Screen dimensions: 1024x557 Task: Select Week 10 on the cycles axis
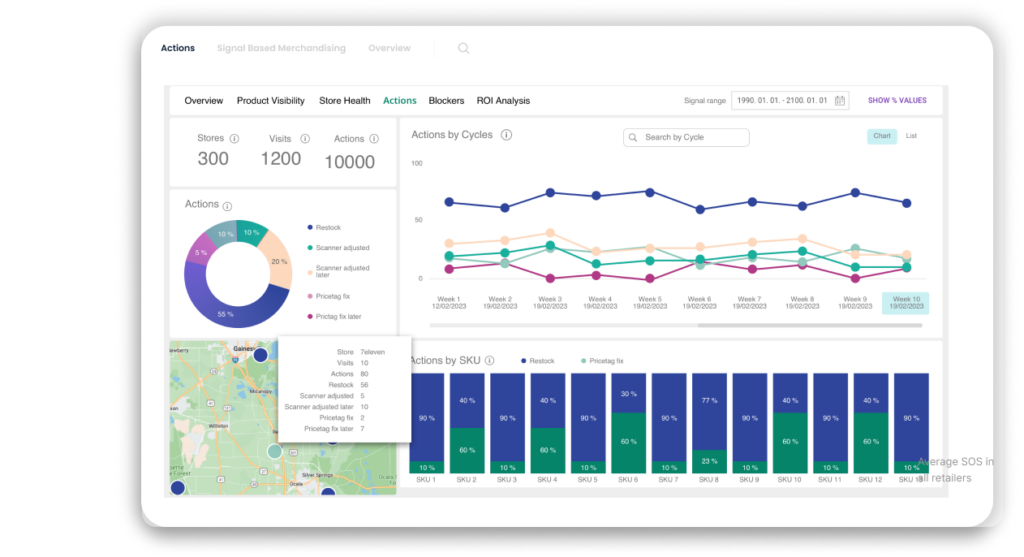tap(905, 303)
